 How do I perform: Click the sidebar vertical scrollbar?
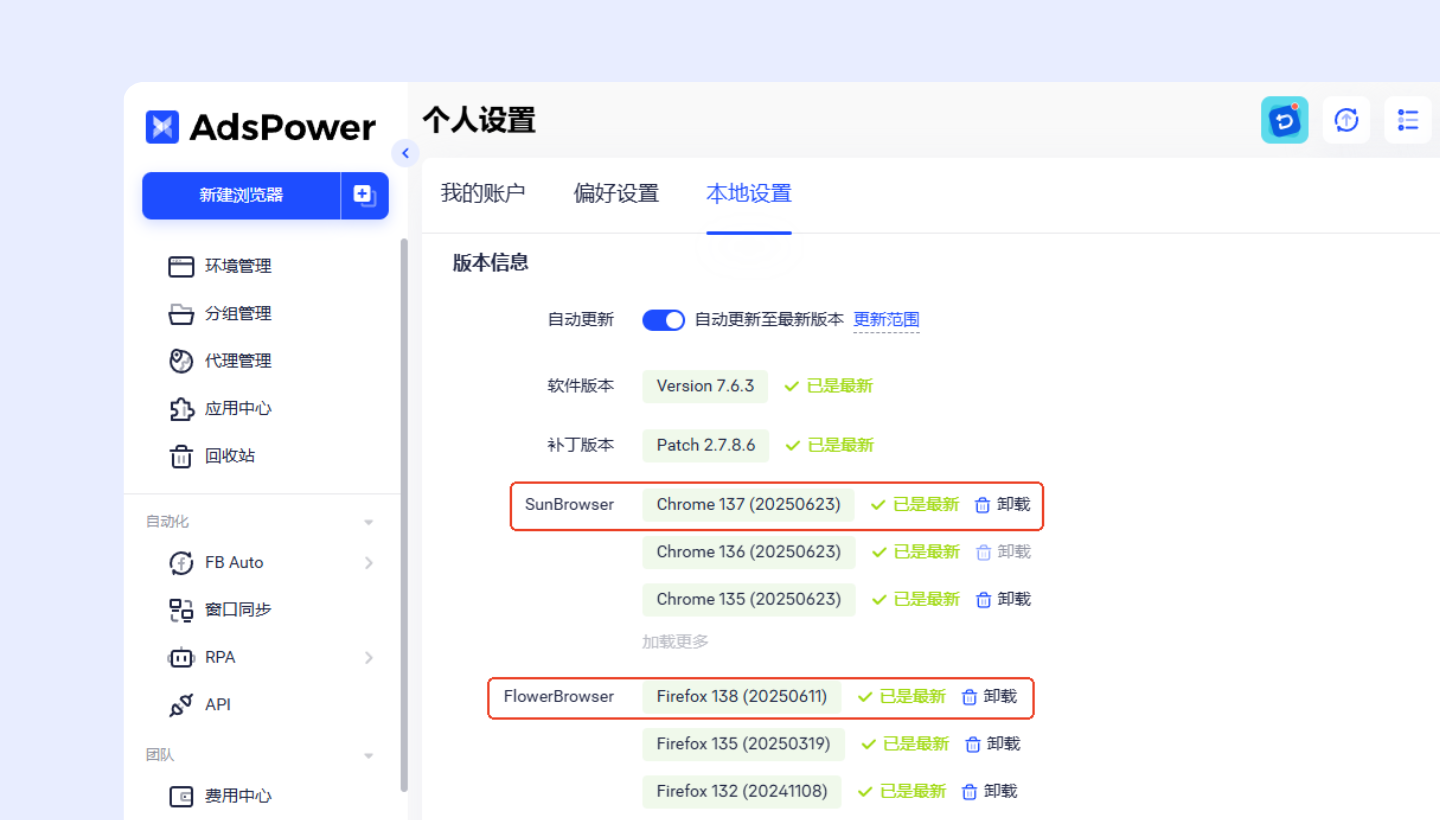coord(403,514)
